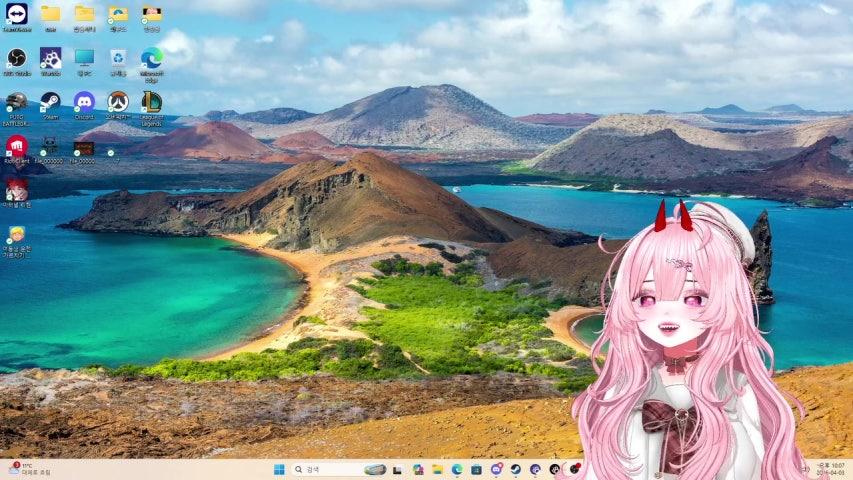Viewport: 853px width, 480px height.
Task: Open the blonde cartoon character desktop icon
Action: point(16,242)
